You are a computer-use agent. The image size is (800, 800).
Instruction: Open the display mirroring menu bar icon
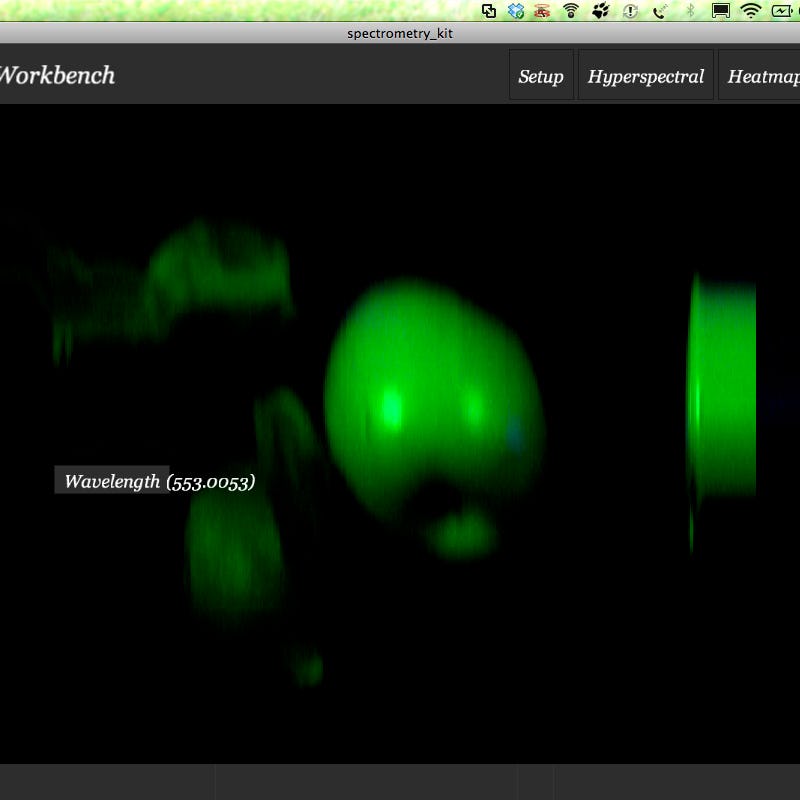coord(720,11)
